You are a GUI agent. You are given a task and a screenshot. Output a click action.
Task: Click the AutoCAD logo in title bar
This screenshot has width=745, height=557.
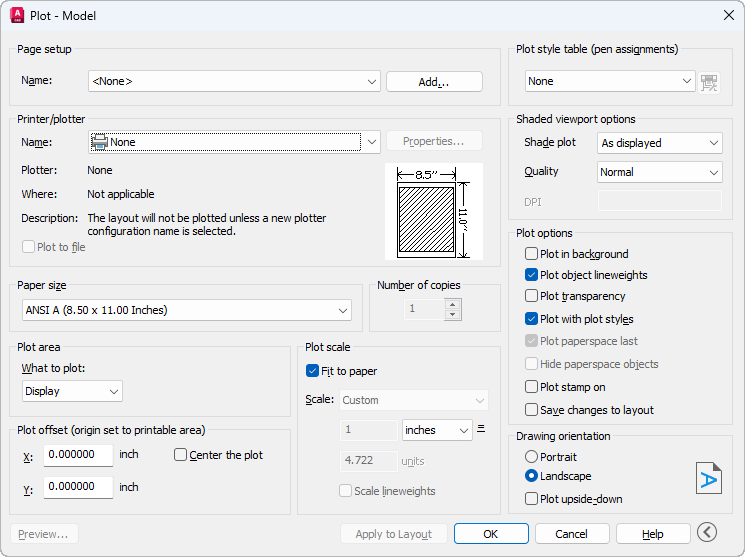17,15
